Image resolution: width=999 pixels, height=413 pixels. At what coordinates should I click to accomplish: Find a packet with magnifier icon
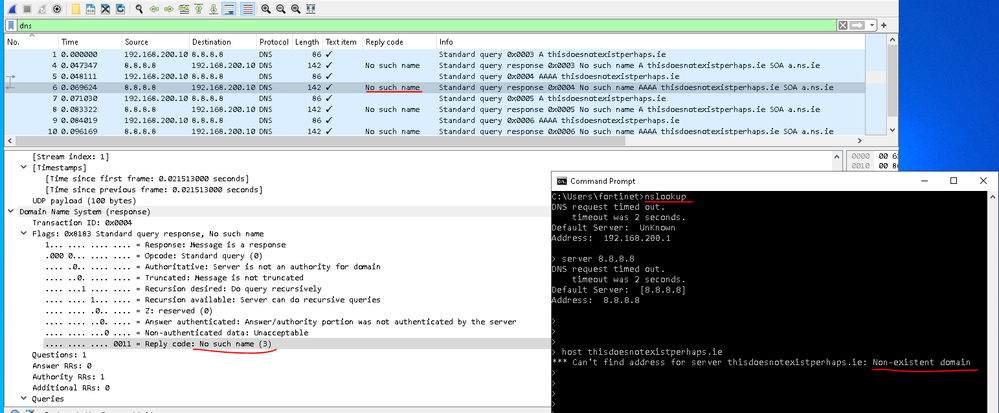tap(139, 9)
